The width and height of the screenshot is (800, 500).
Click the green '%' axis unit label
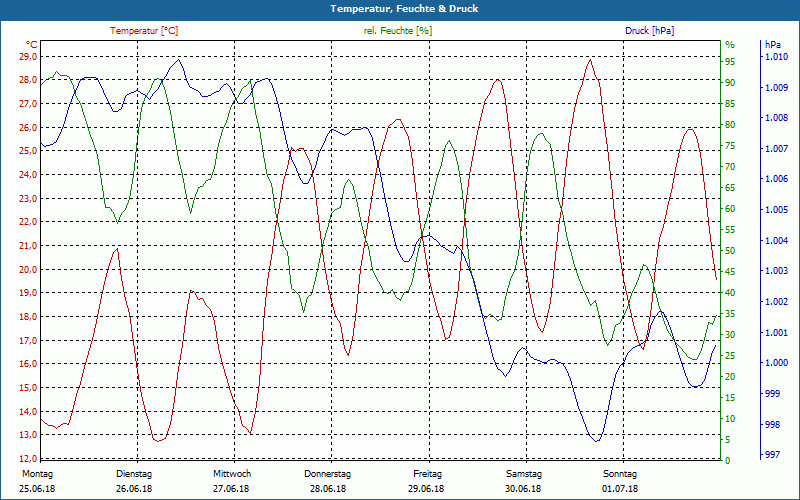[x=730, y=45]
